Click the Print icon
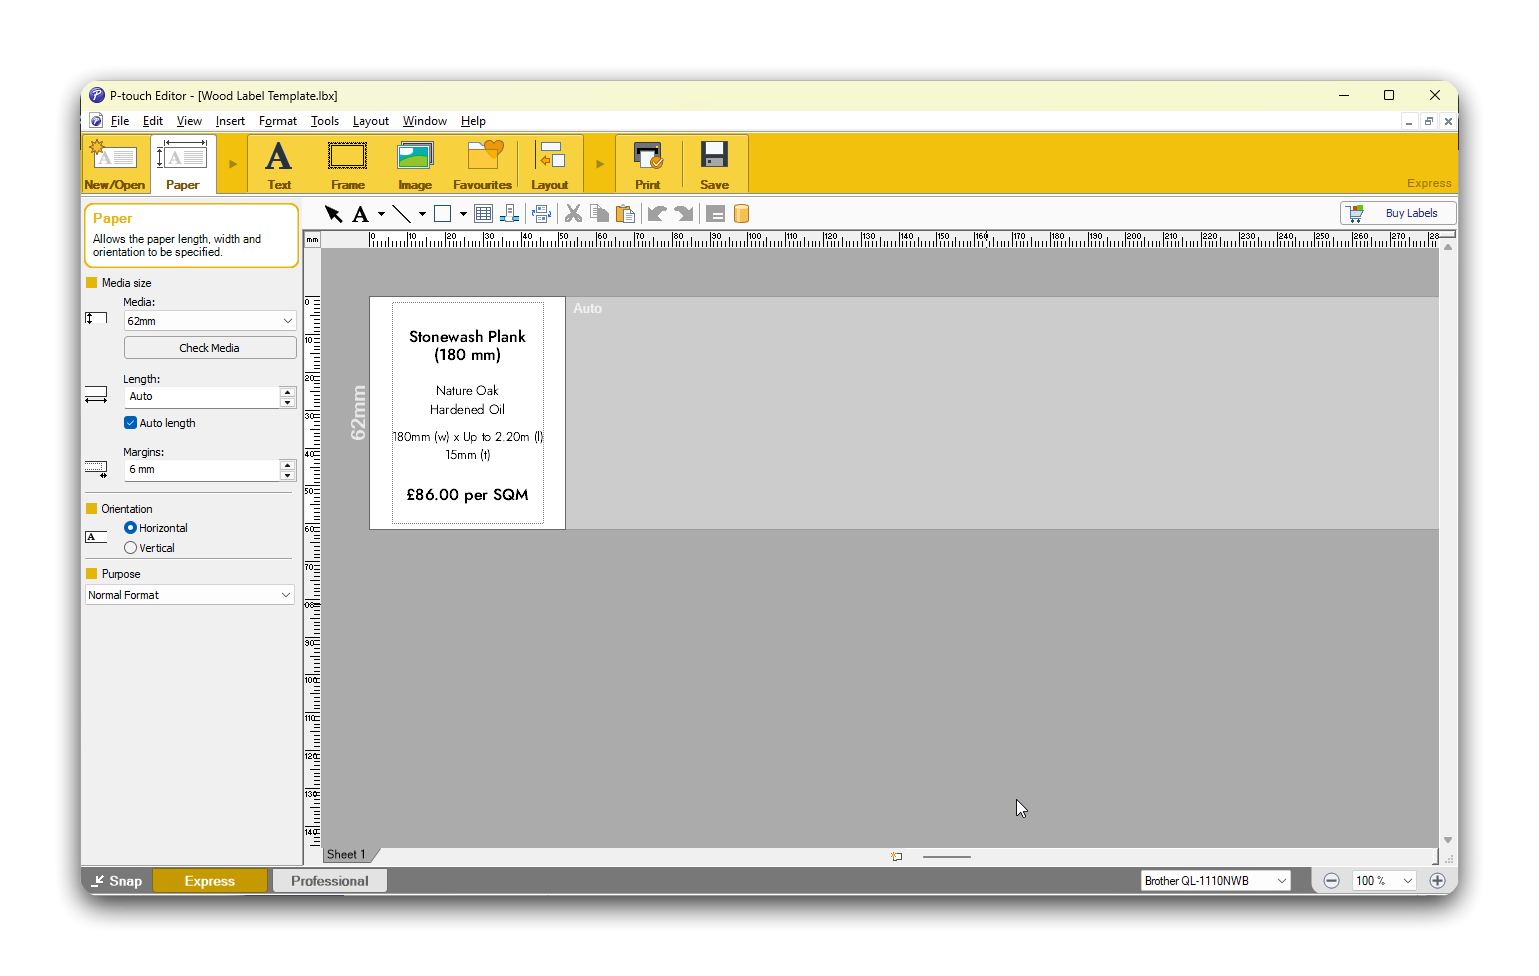 pos(648,165)
